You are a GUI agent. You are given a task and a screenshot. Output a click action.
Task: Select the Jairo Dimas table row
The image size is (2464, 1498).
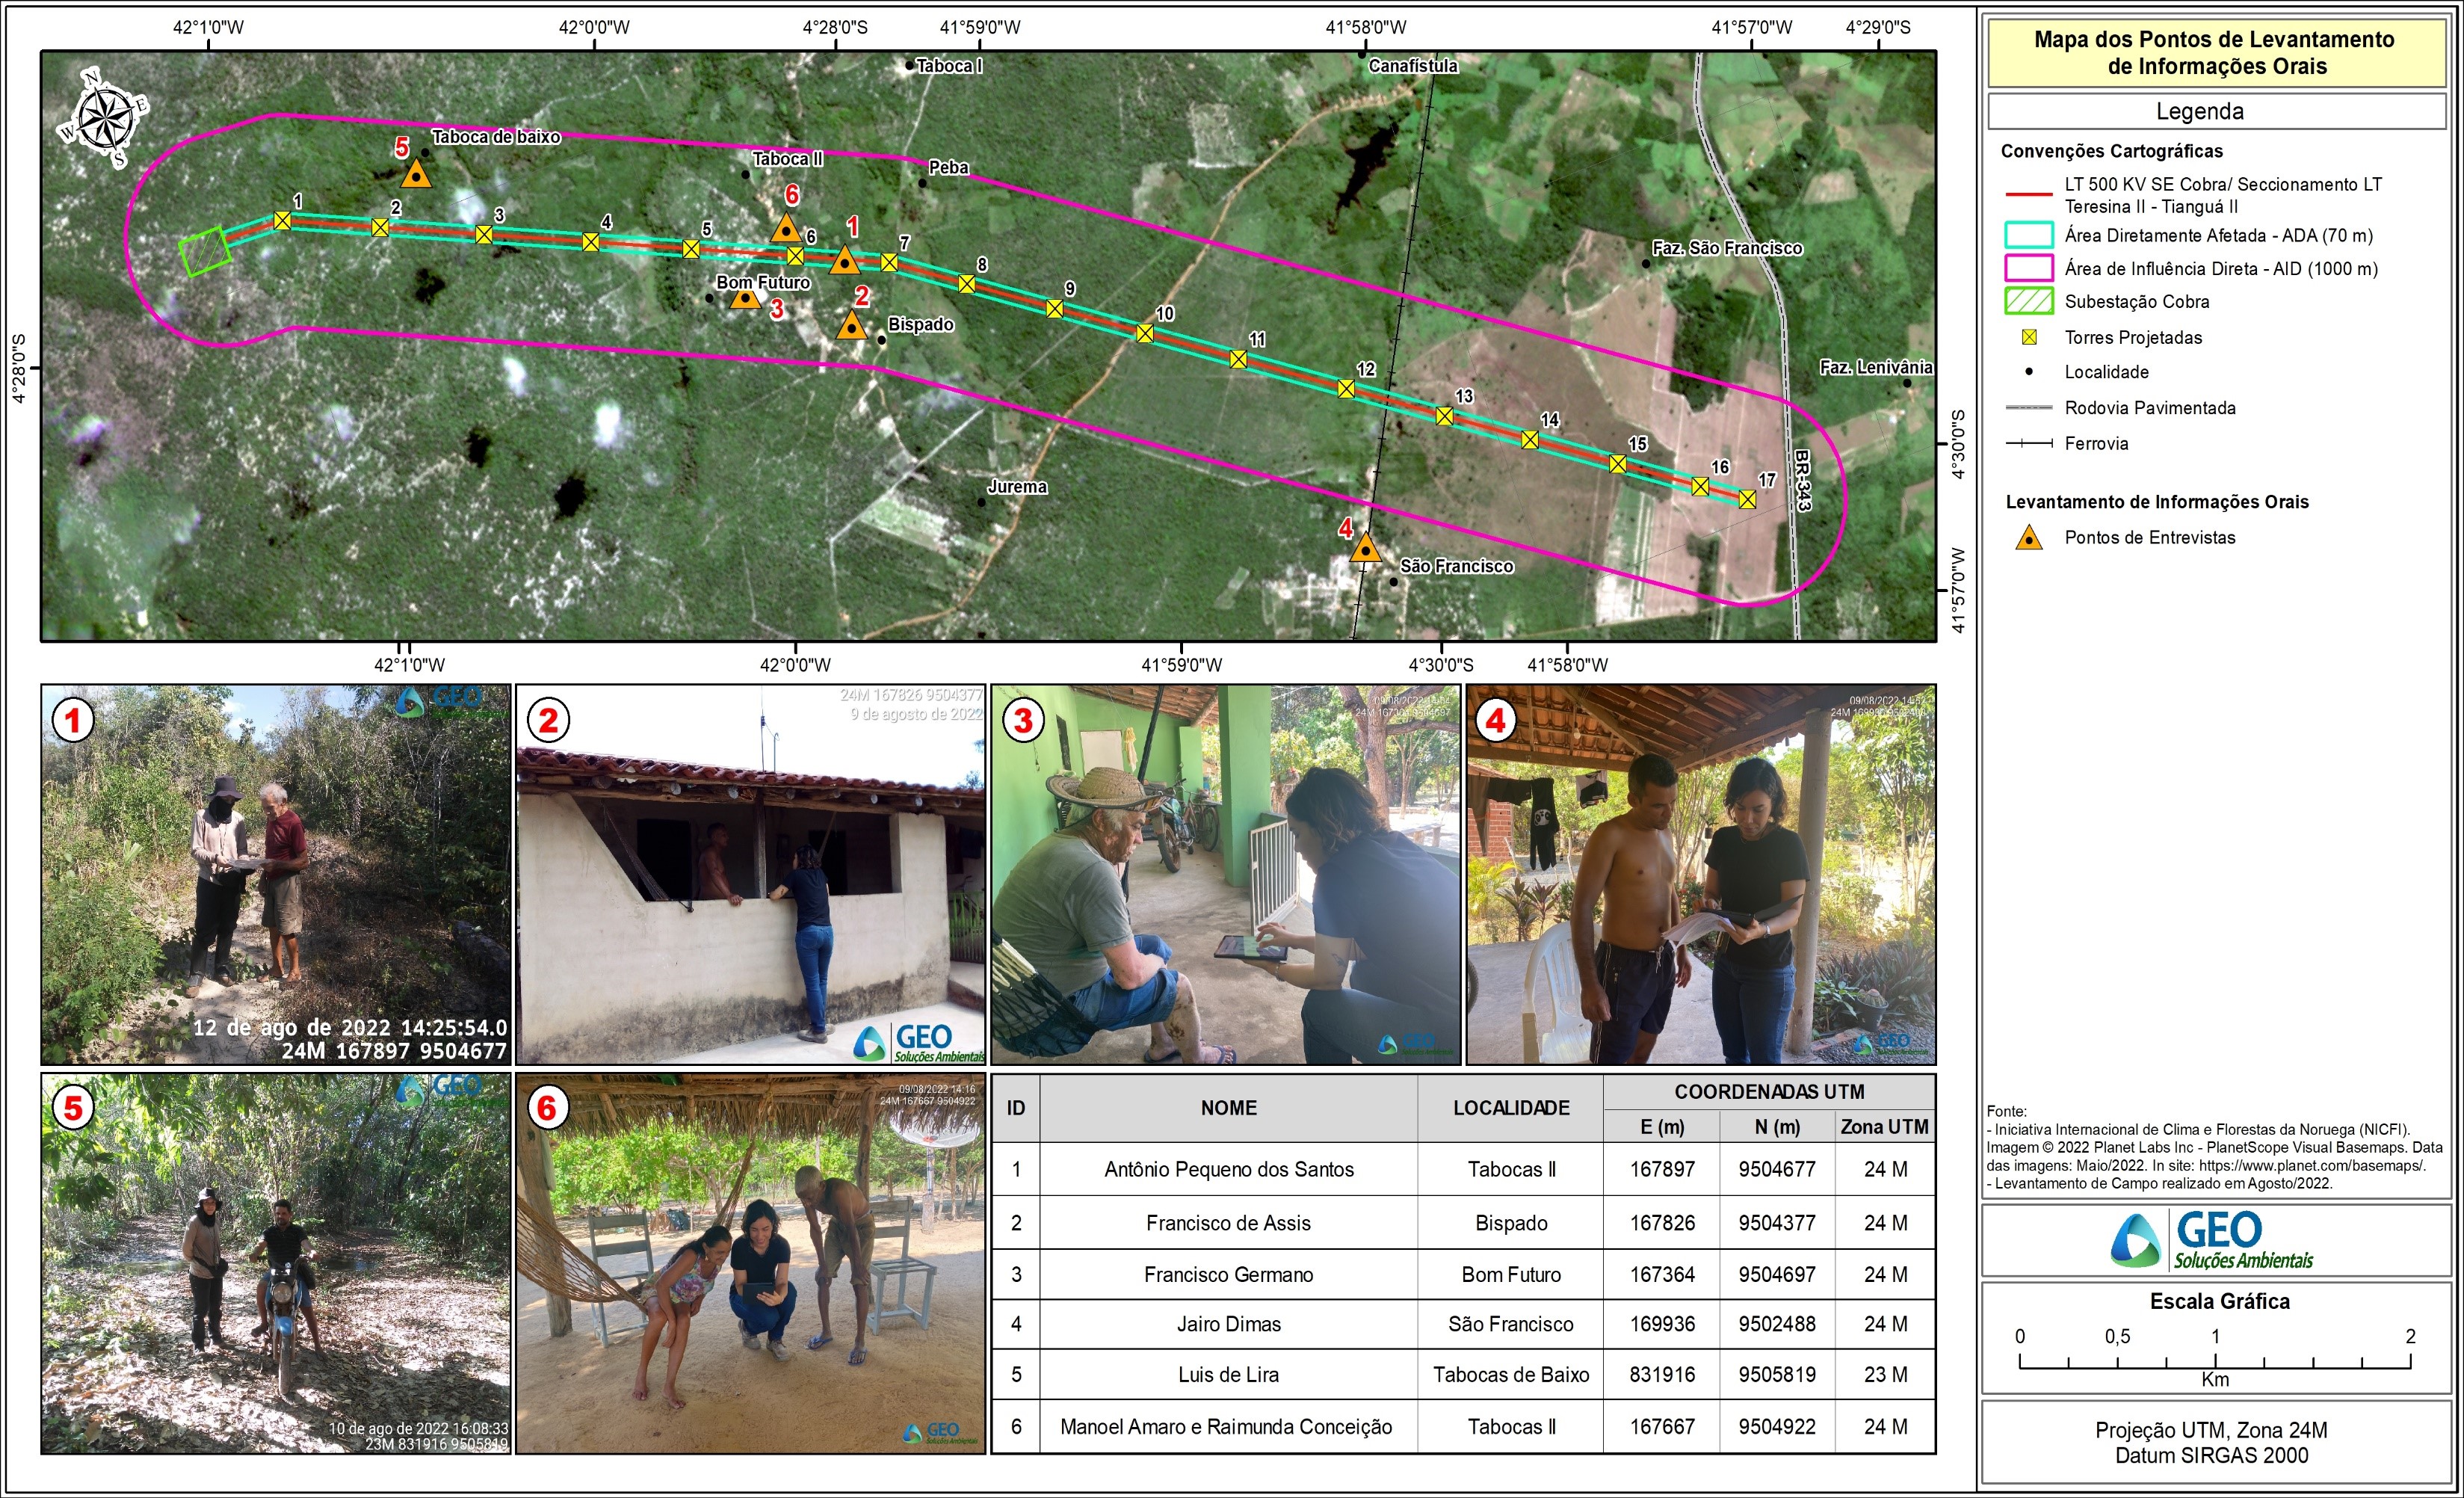[1228, 1324]
